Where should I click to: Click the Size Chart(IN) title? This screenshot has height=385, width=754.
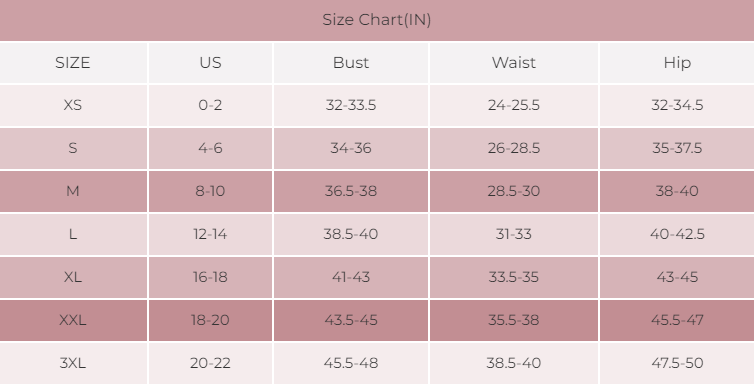click(x=377, y=20)
